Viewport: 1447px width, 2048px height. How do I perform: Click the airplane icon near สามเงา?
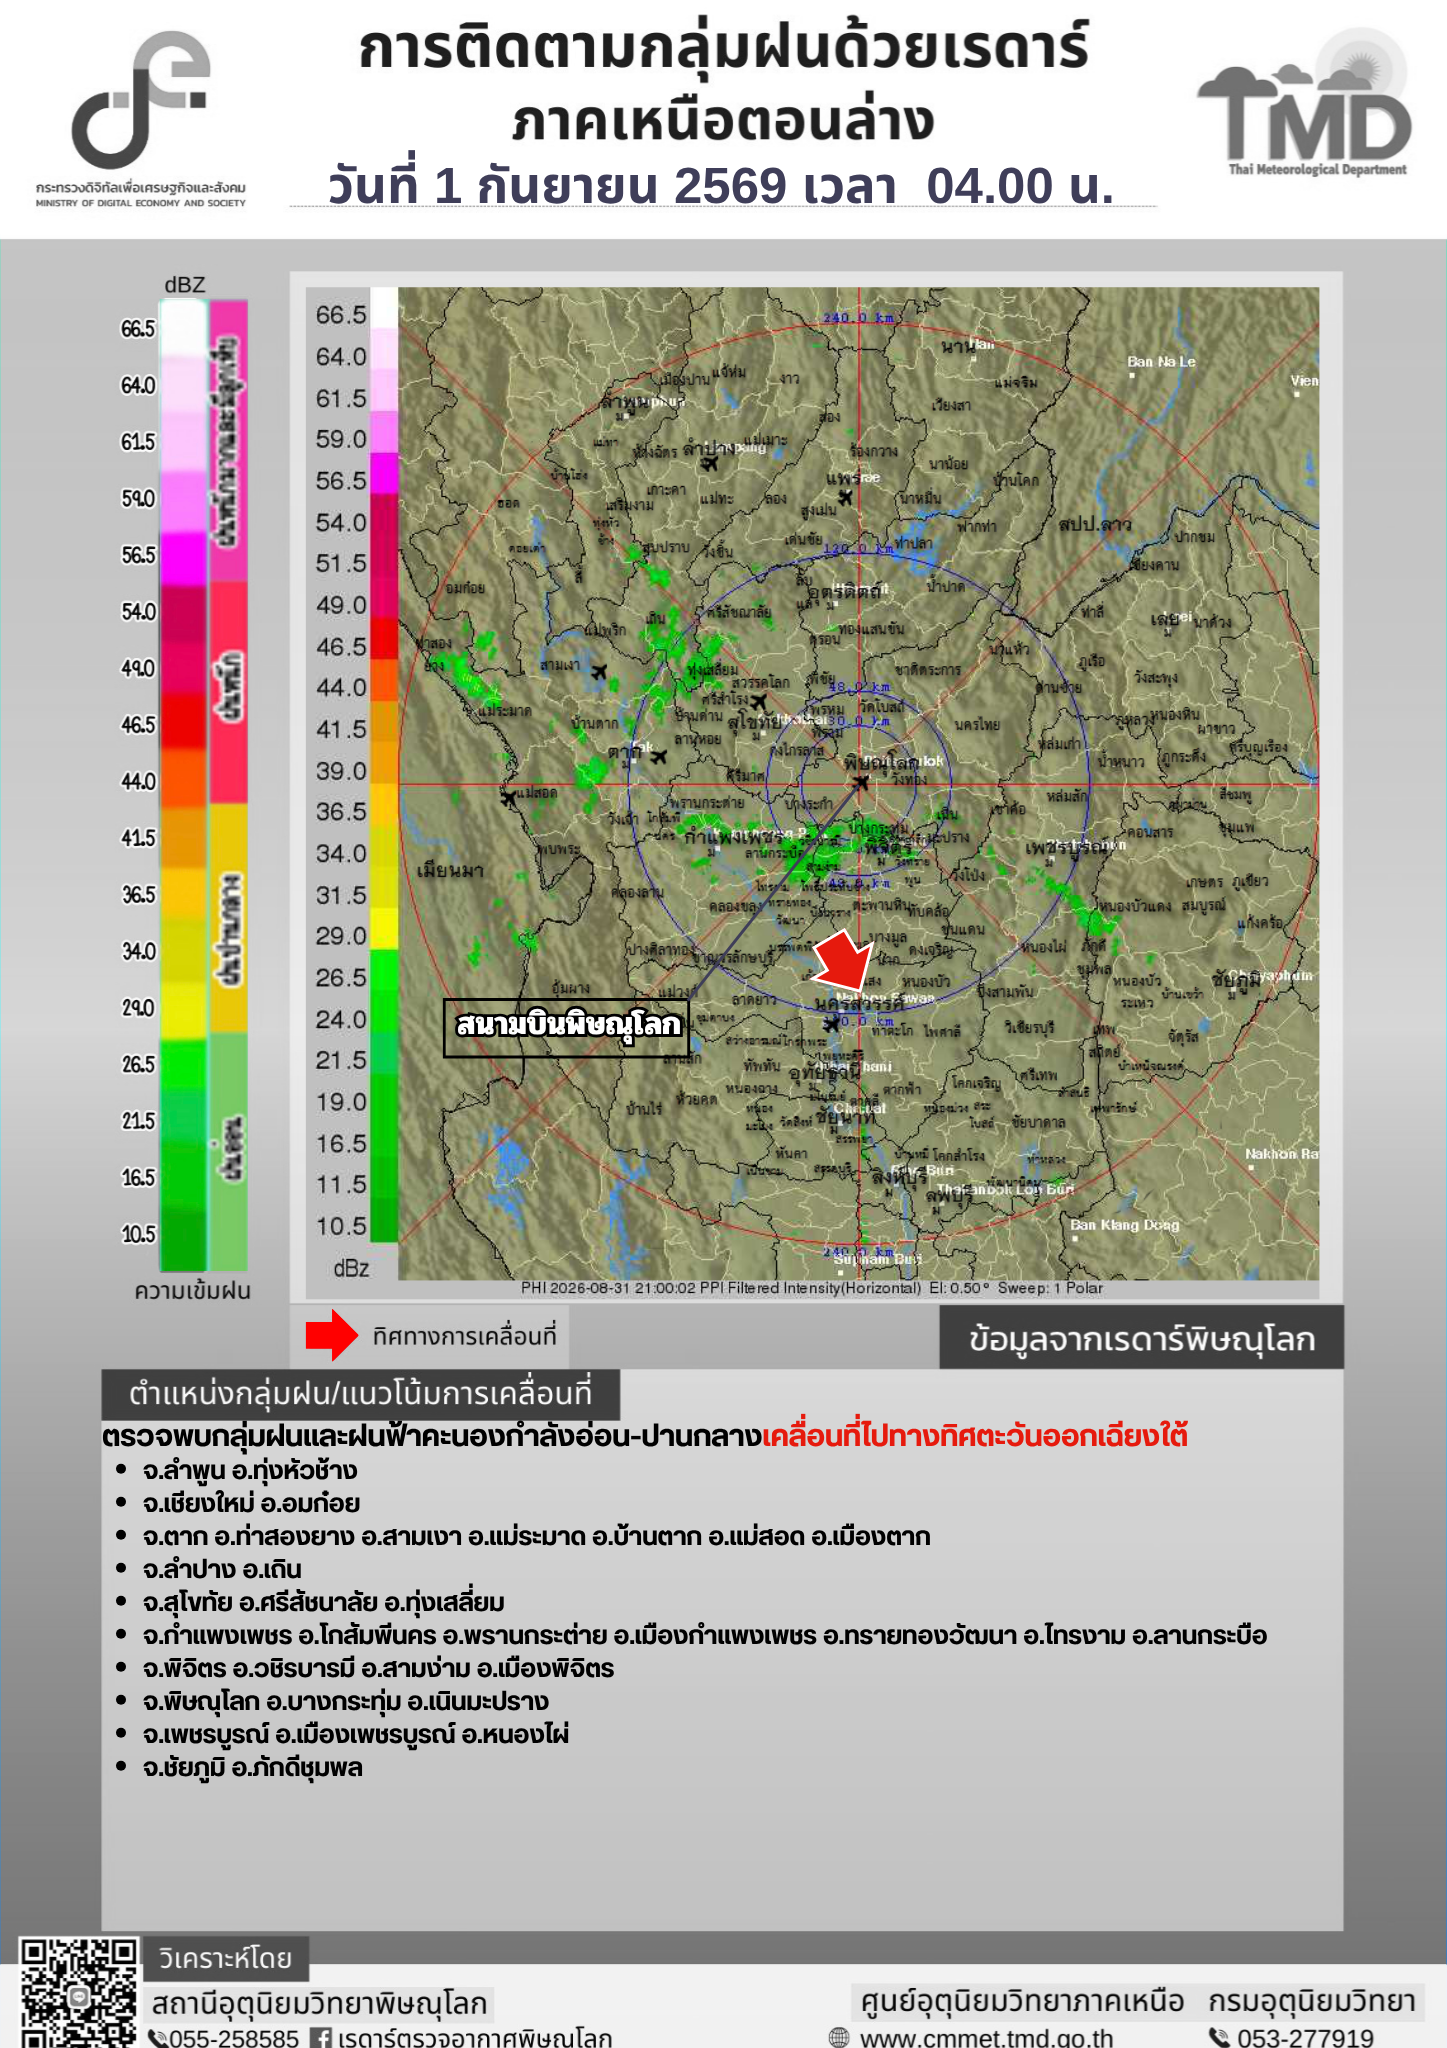598,671
